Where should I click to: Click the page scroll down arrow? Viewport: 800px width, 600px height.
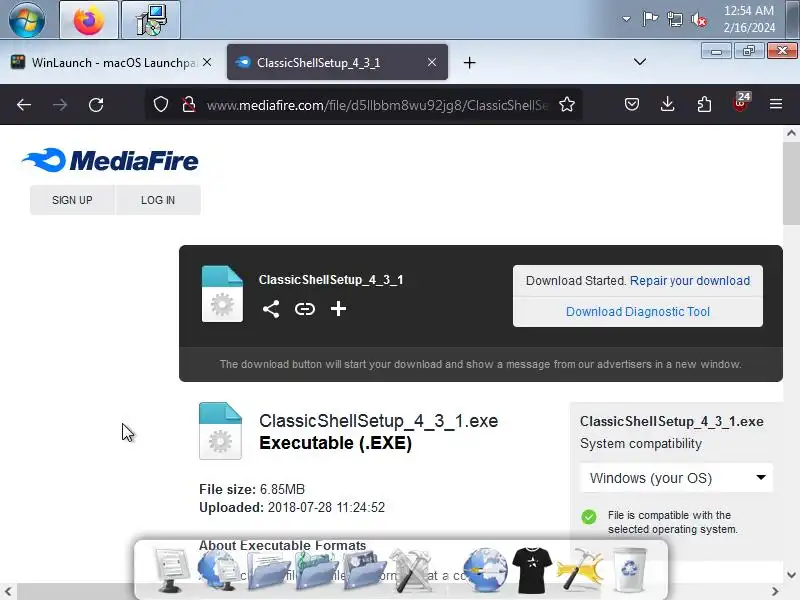tap(791, 574)
